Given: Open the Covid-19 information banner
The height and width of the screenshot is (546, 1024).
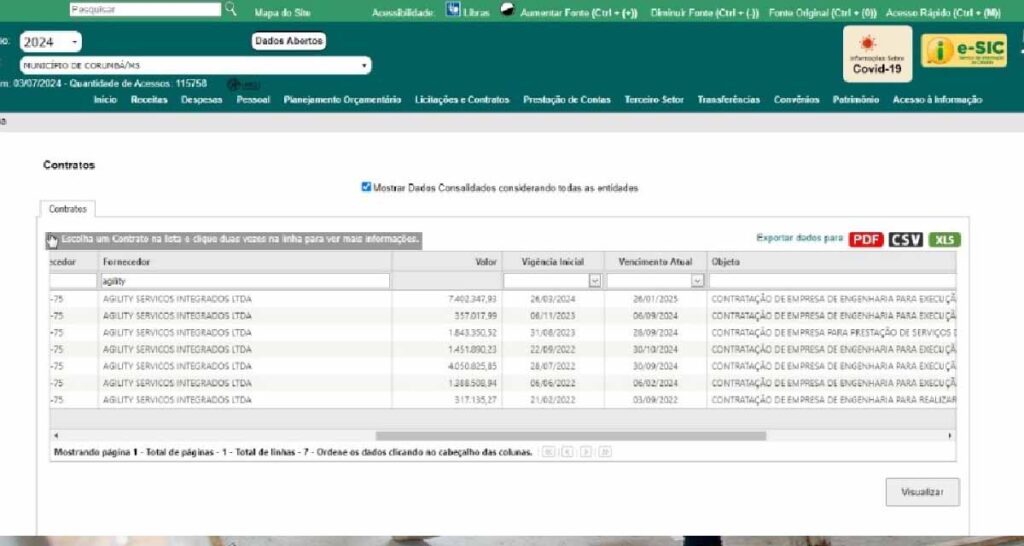Looking at the screenshot, I should (877, 54).
